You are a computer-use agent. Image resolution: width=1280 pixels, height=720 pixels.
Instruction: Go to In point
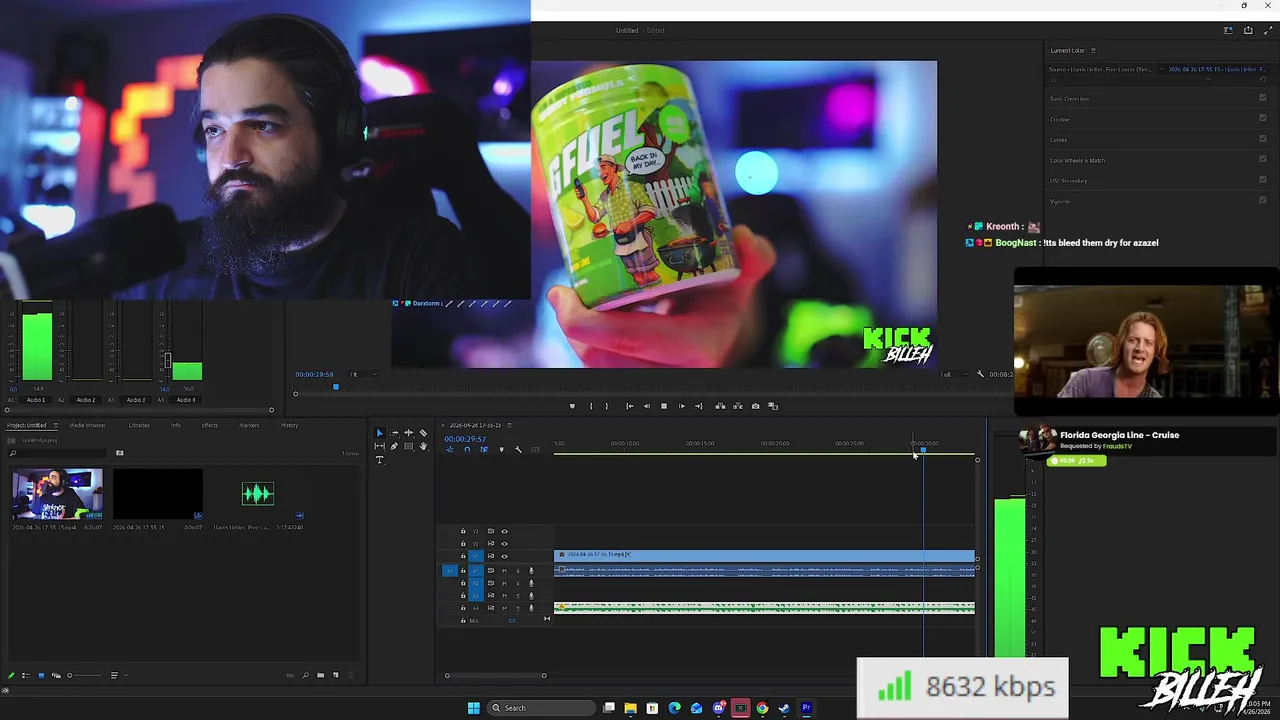630,406
